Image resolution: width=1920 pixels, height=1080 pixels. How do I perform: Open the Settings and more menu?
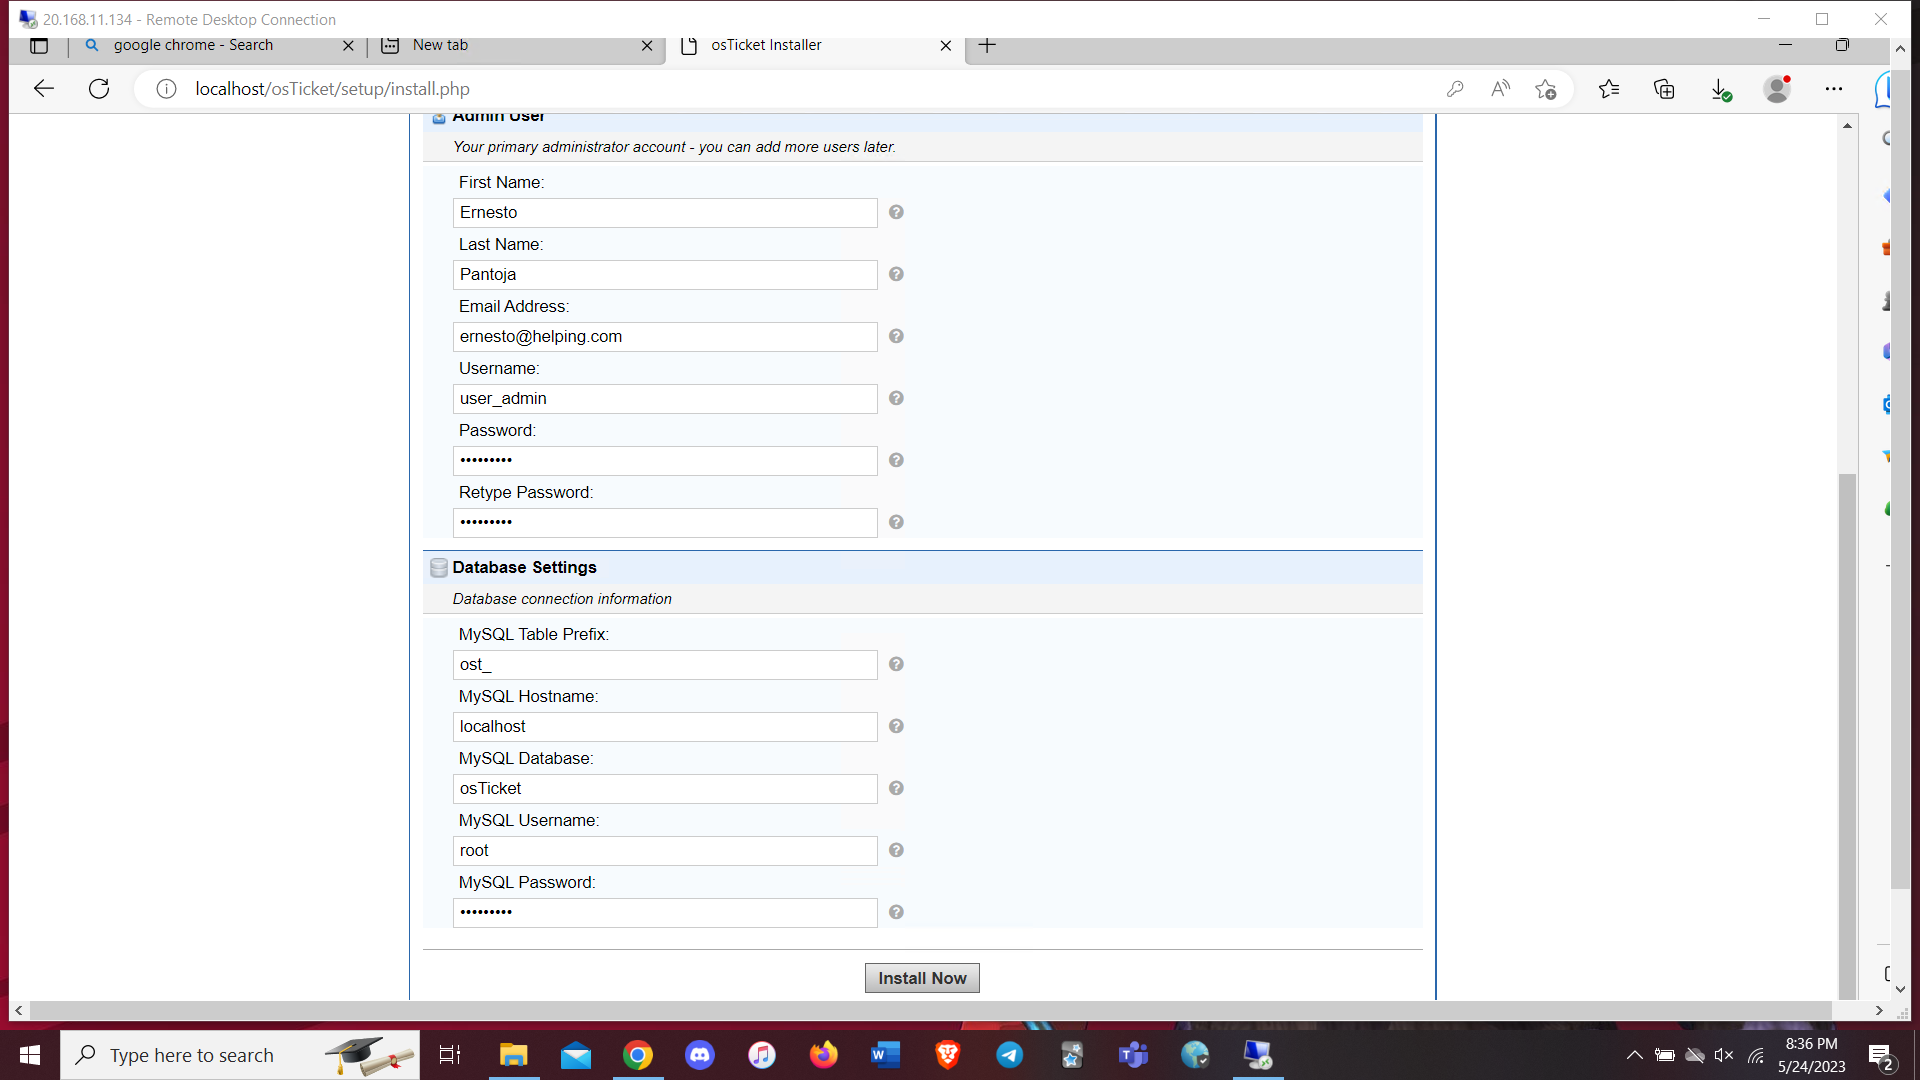coord(1835,89)
